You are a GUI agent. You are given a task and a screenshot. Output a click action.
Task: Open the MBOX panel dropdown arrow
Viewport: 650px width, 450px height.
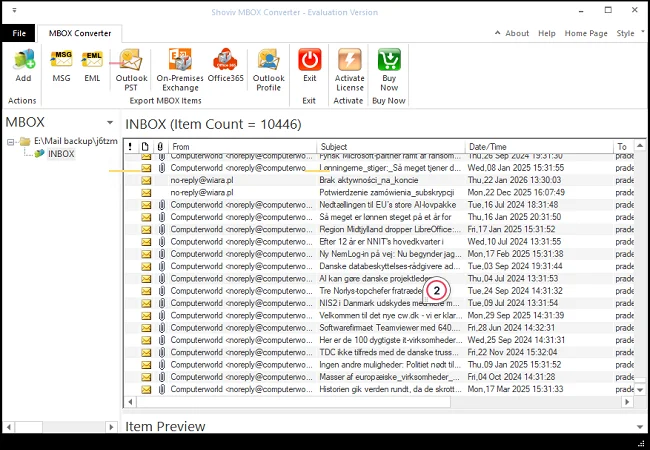(x=110, y=122)
